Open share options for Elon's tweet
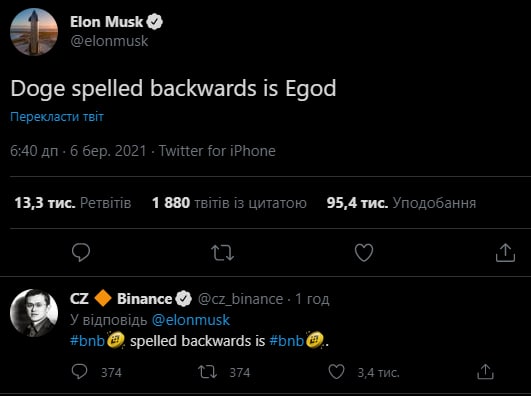This screenshot has height=396, width=531. (505, 253)
